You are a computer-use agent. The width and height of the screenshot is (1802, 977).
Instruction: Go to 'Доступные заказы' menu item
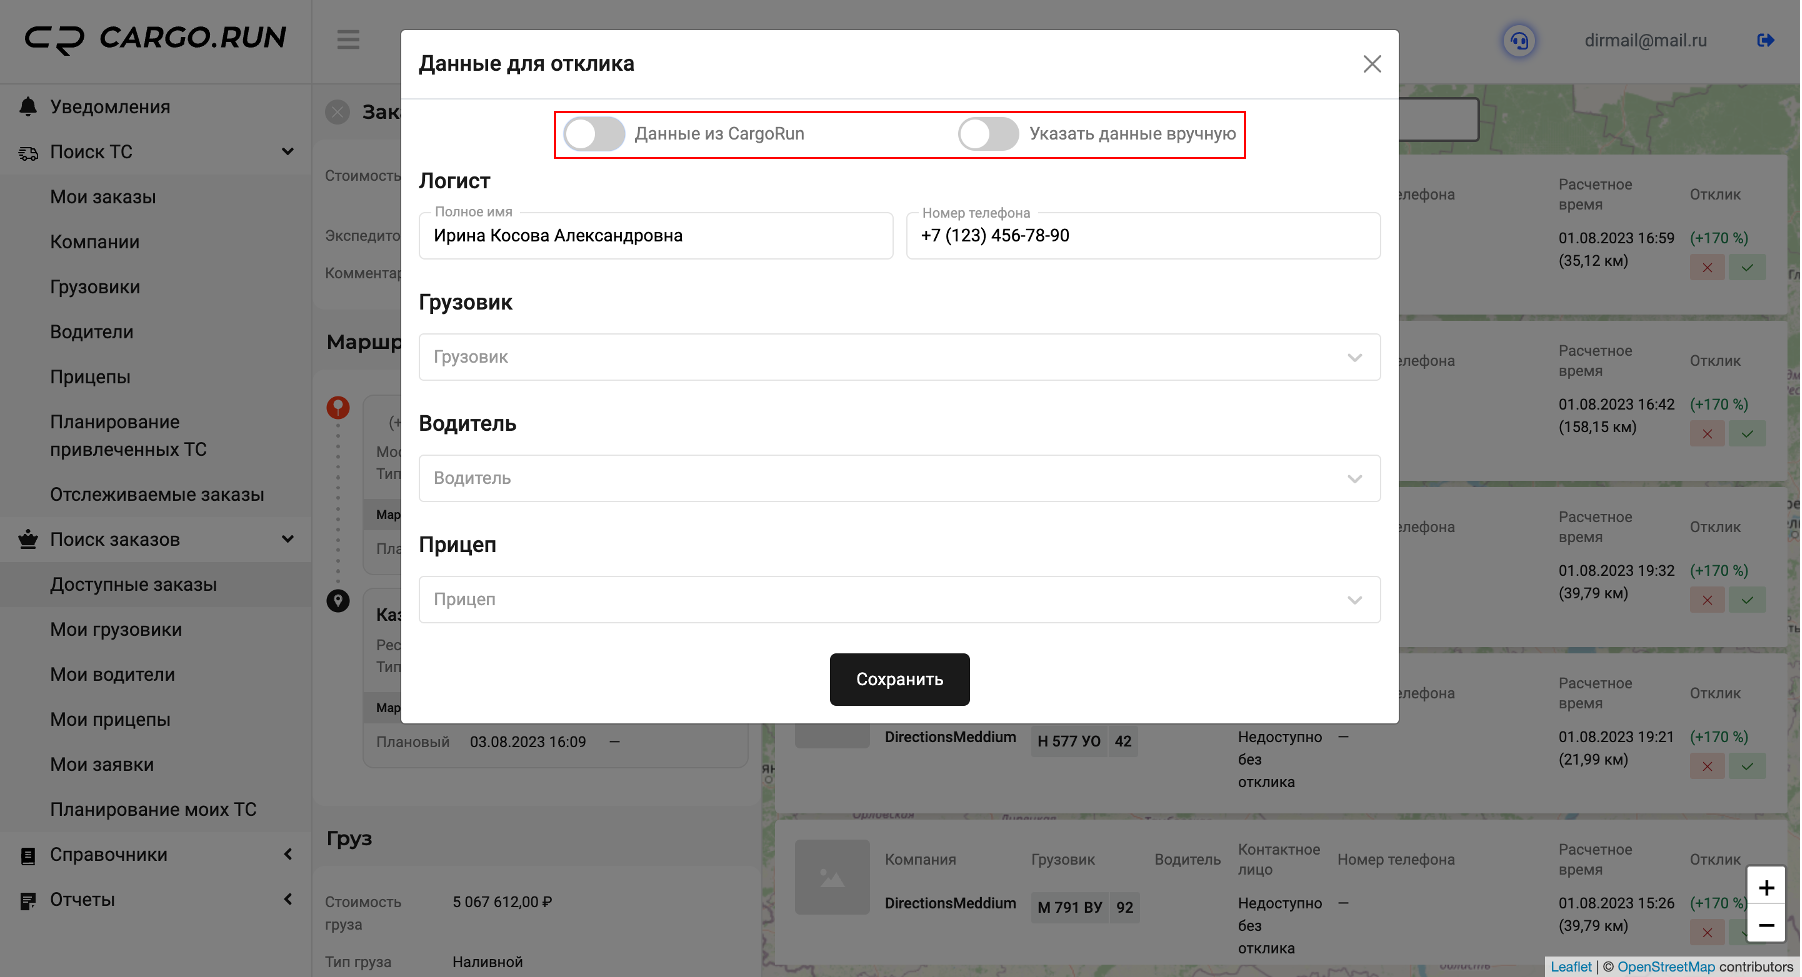point(133,585)
